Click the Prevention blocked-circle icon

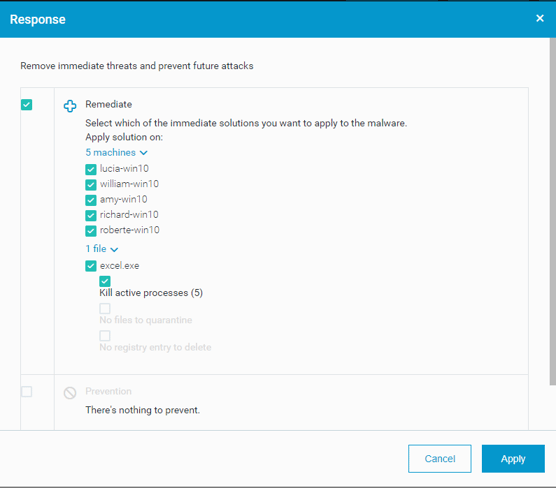point(70,393)
